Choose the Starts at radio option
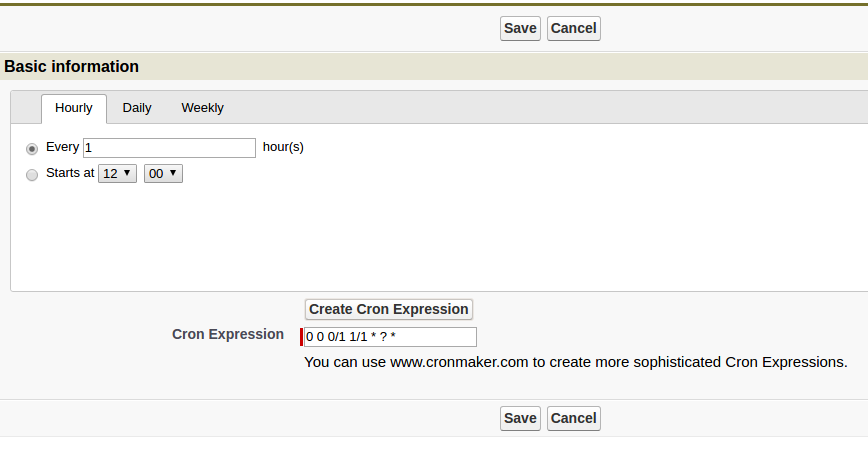 pyautogui.click(x=32, y=174)
